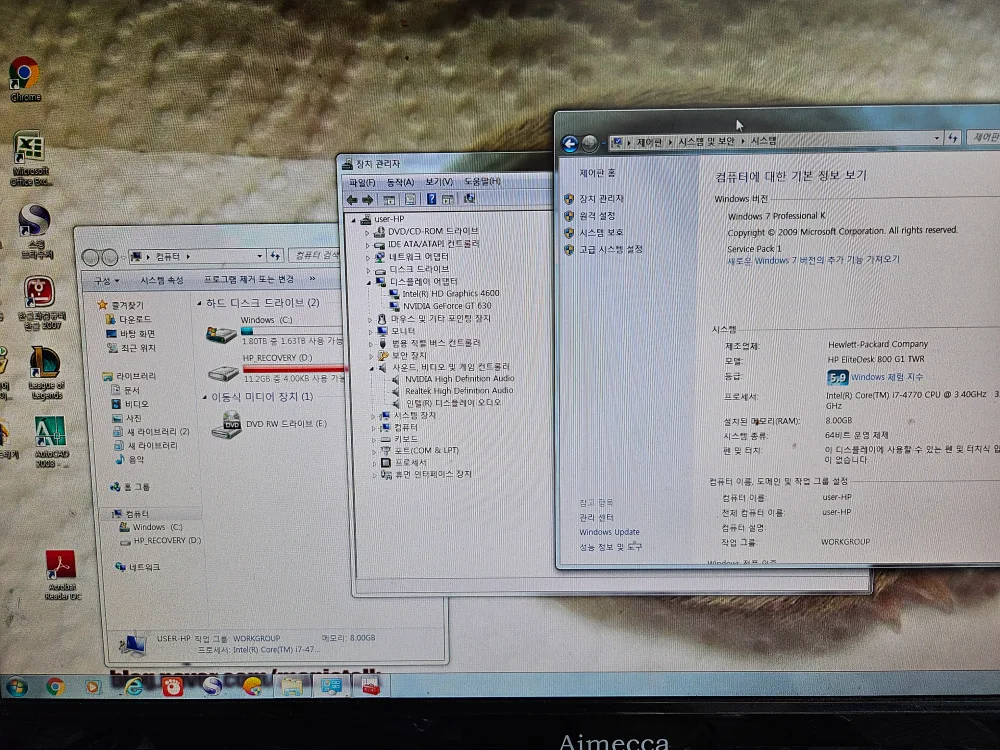Viewport: 1000px width, 750px height.
Task: Click the 성능 정보 및 도구 link
Action: tap(610, 547)
